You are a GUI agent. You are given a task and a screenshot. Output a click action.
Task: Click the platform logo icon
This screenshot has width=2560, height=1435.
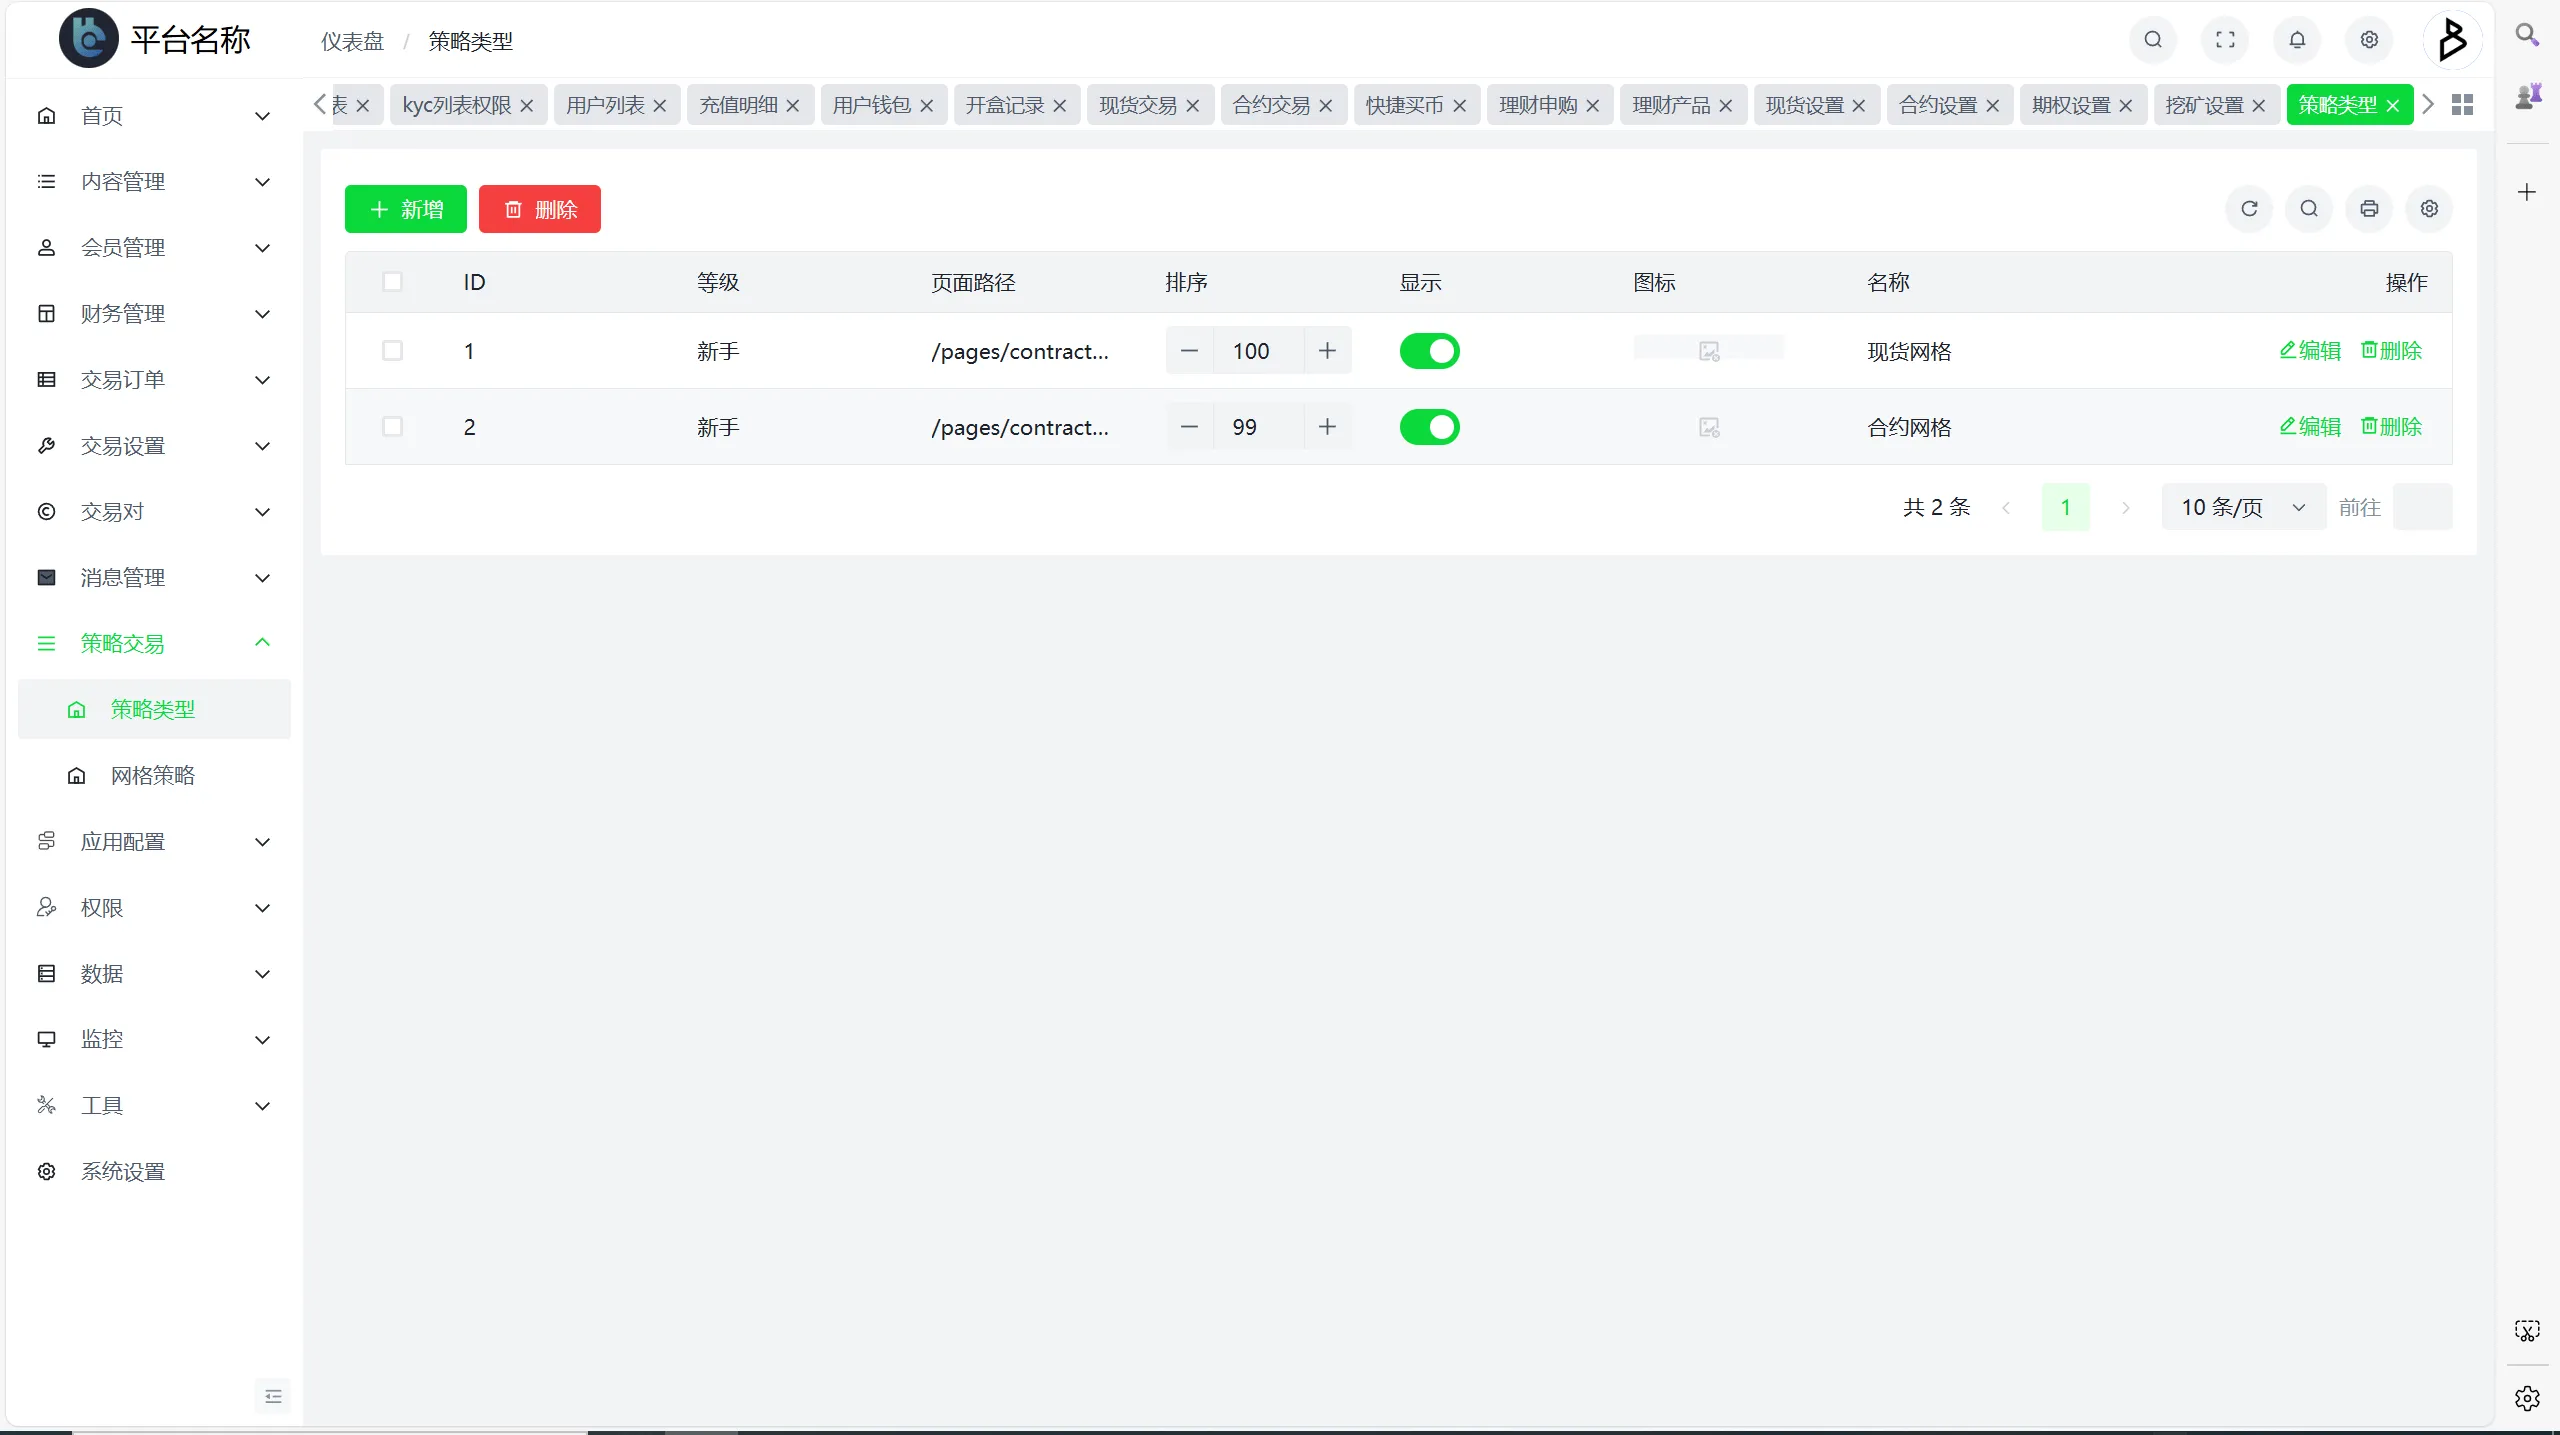pyautogui.click(x=88, y=39)
